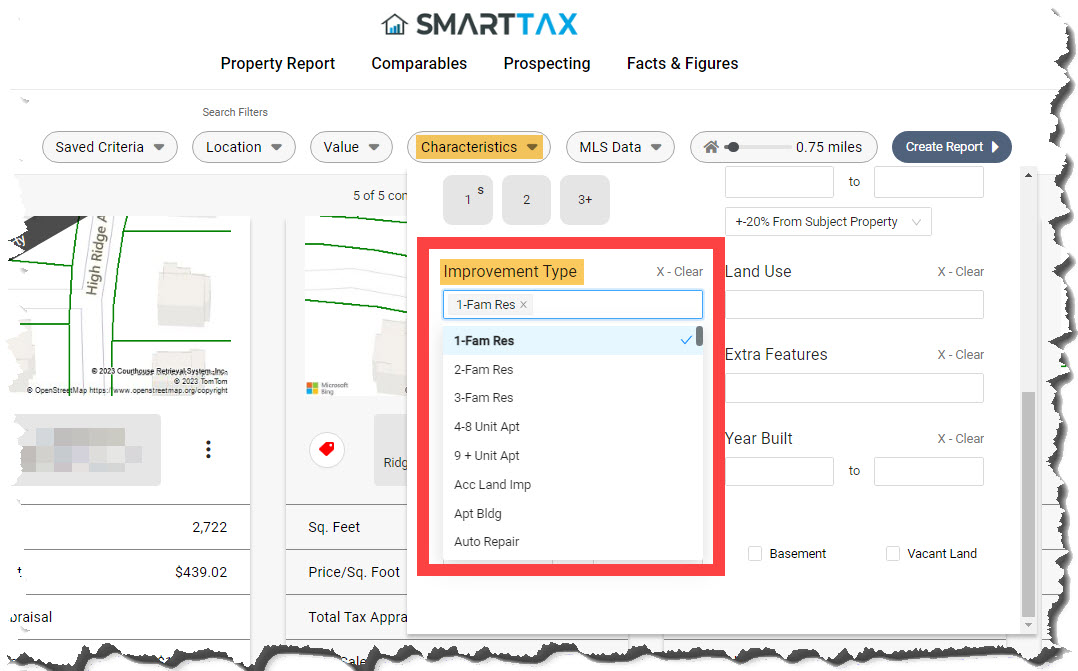The height and width of the screenshot is (671, 1078).
Task: Open the +-20% From Subject Property dropdown
Action: coord(828,221)
